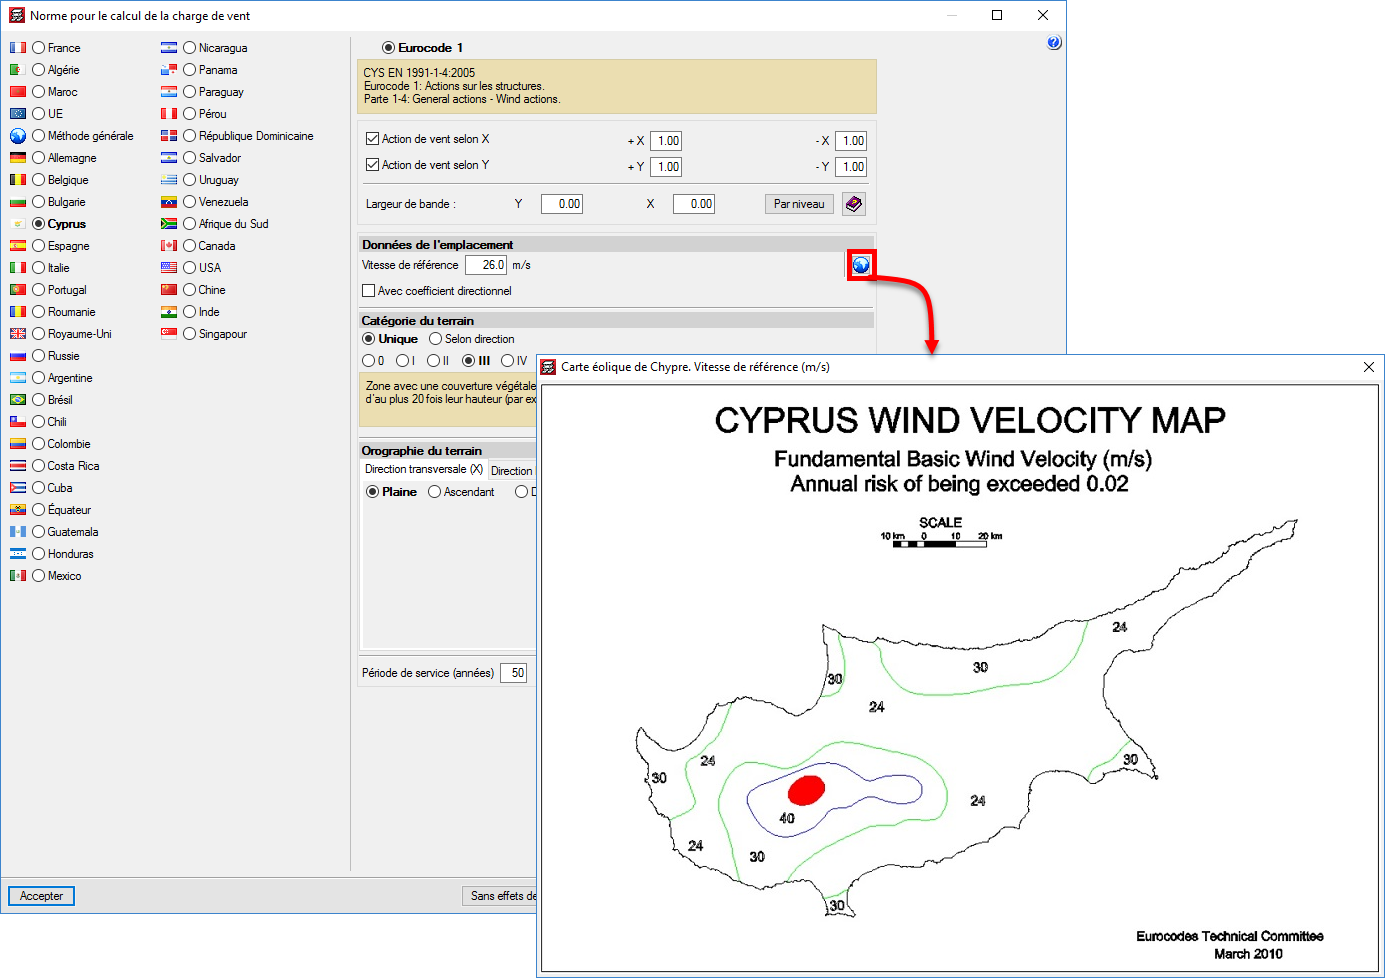Click the Belgique flag icon
This screenshot has height=978, width=1385.
pos(18,180)
